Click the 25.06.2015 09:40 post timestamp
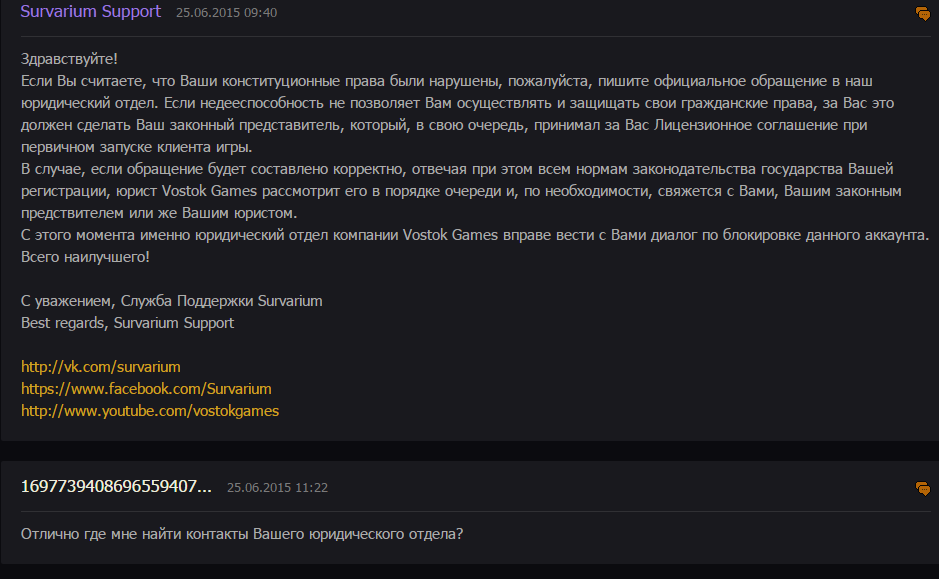Viewport: 939px width, 579px height. tap(226, 13)
